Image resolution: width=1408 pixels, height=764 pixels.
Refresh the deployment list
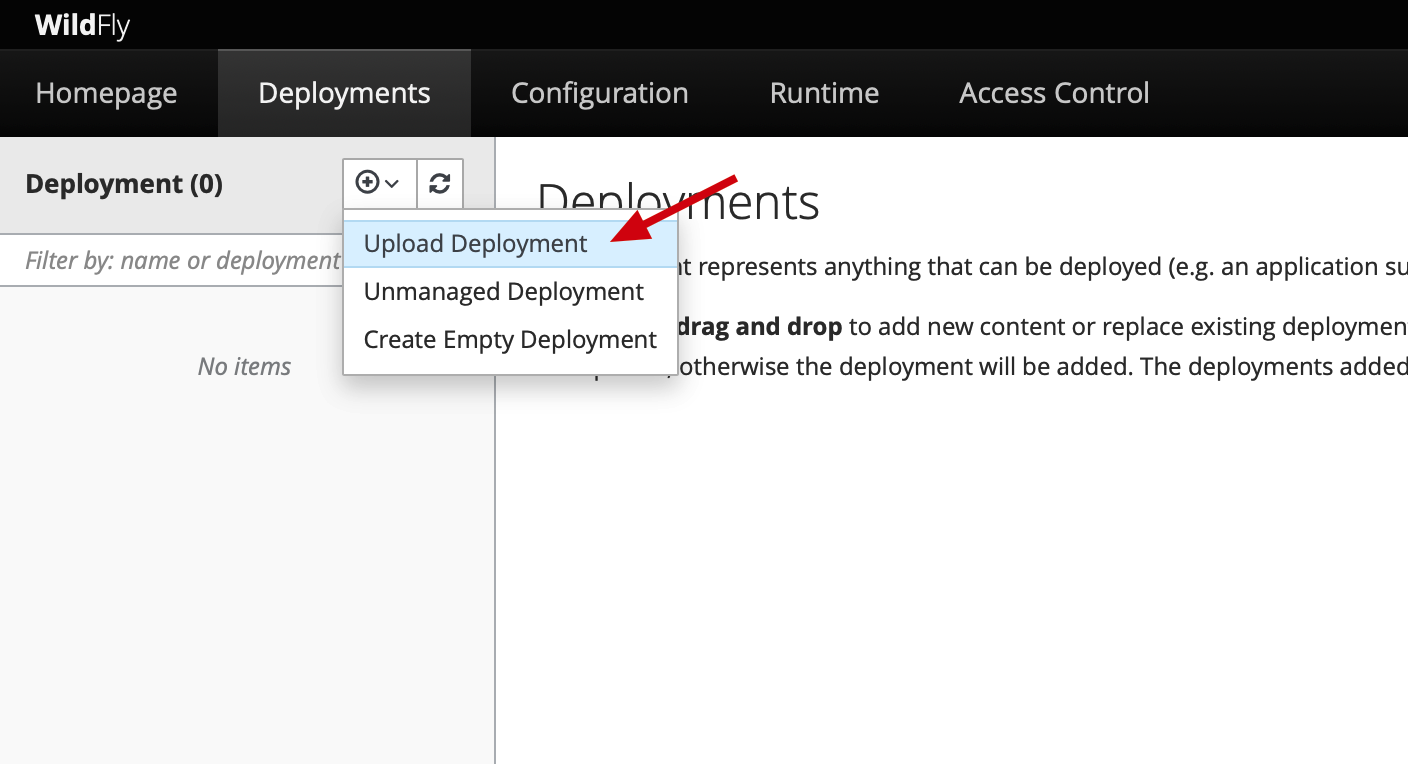coord(440,183)
